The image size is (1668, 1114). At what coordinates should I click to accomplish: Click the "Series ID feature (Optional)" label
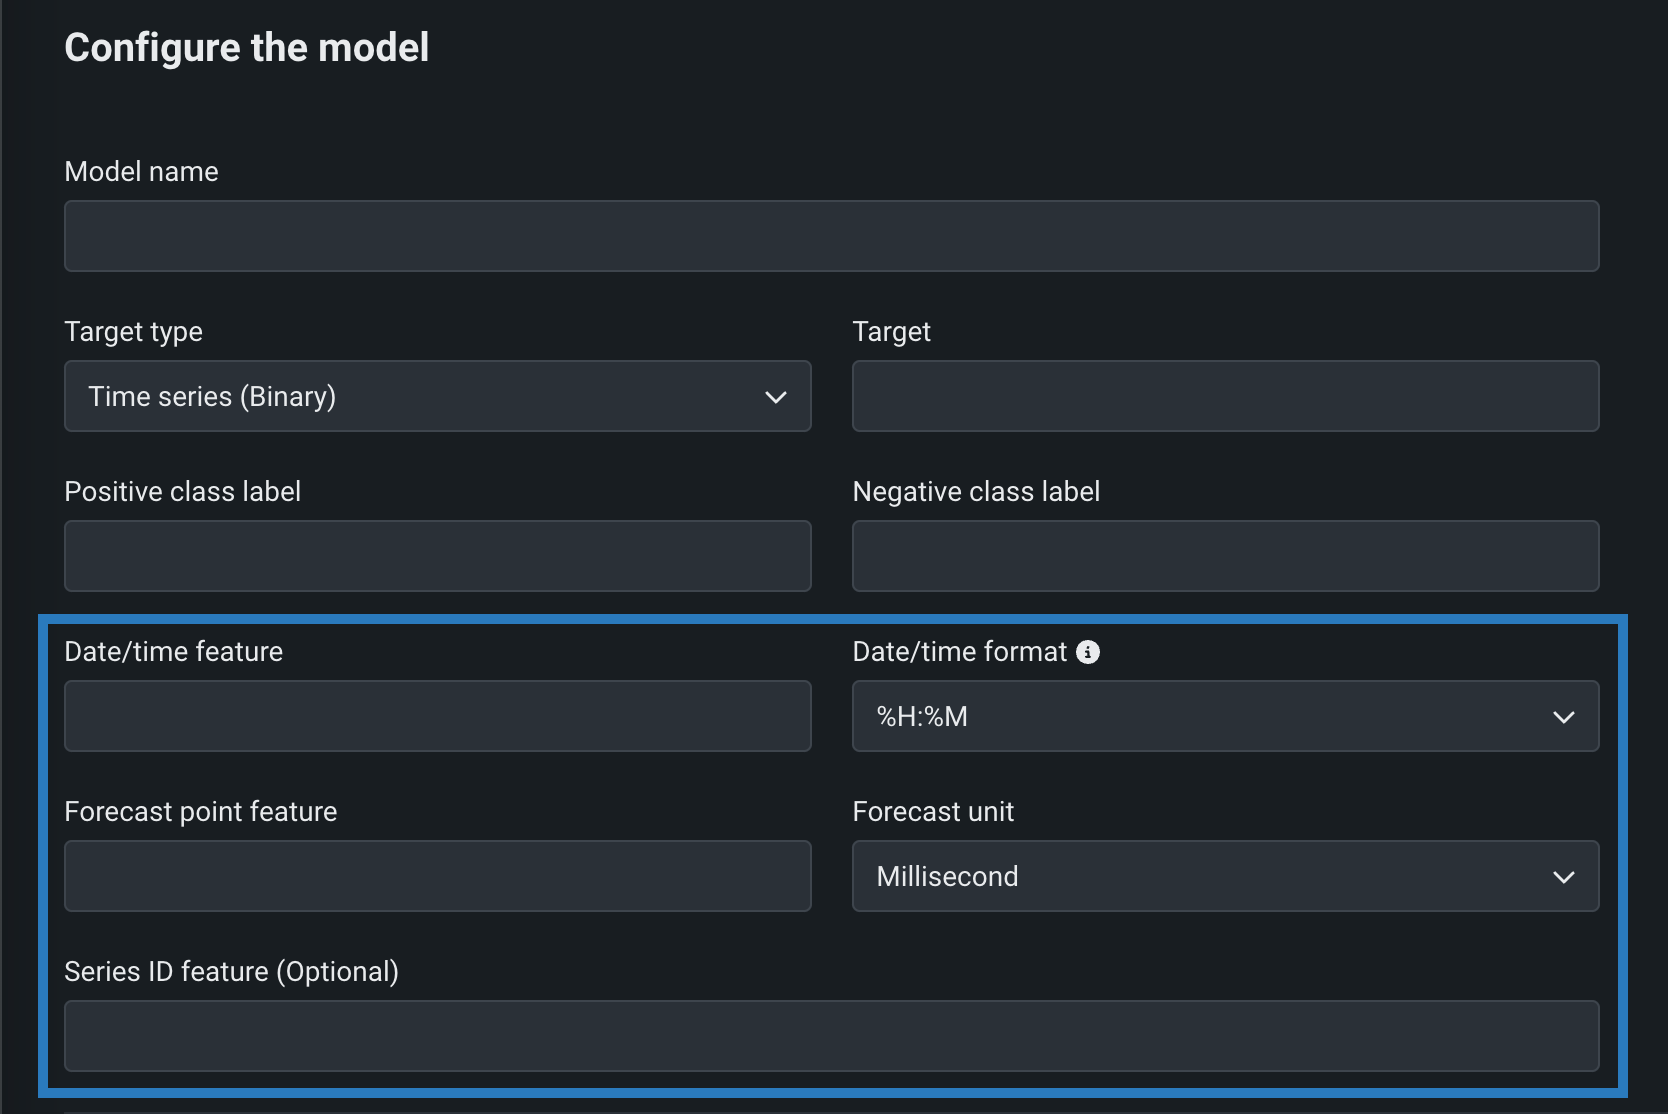tap(231, 972)
